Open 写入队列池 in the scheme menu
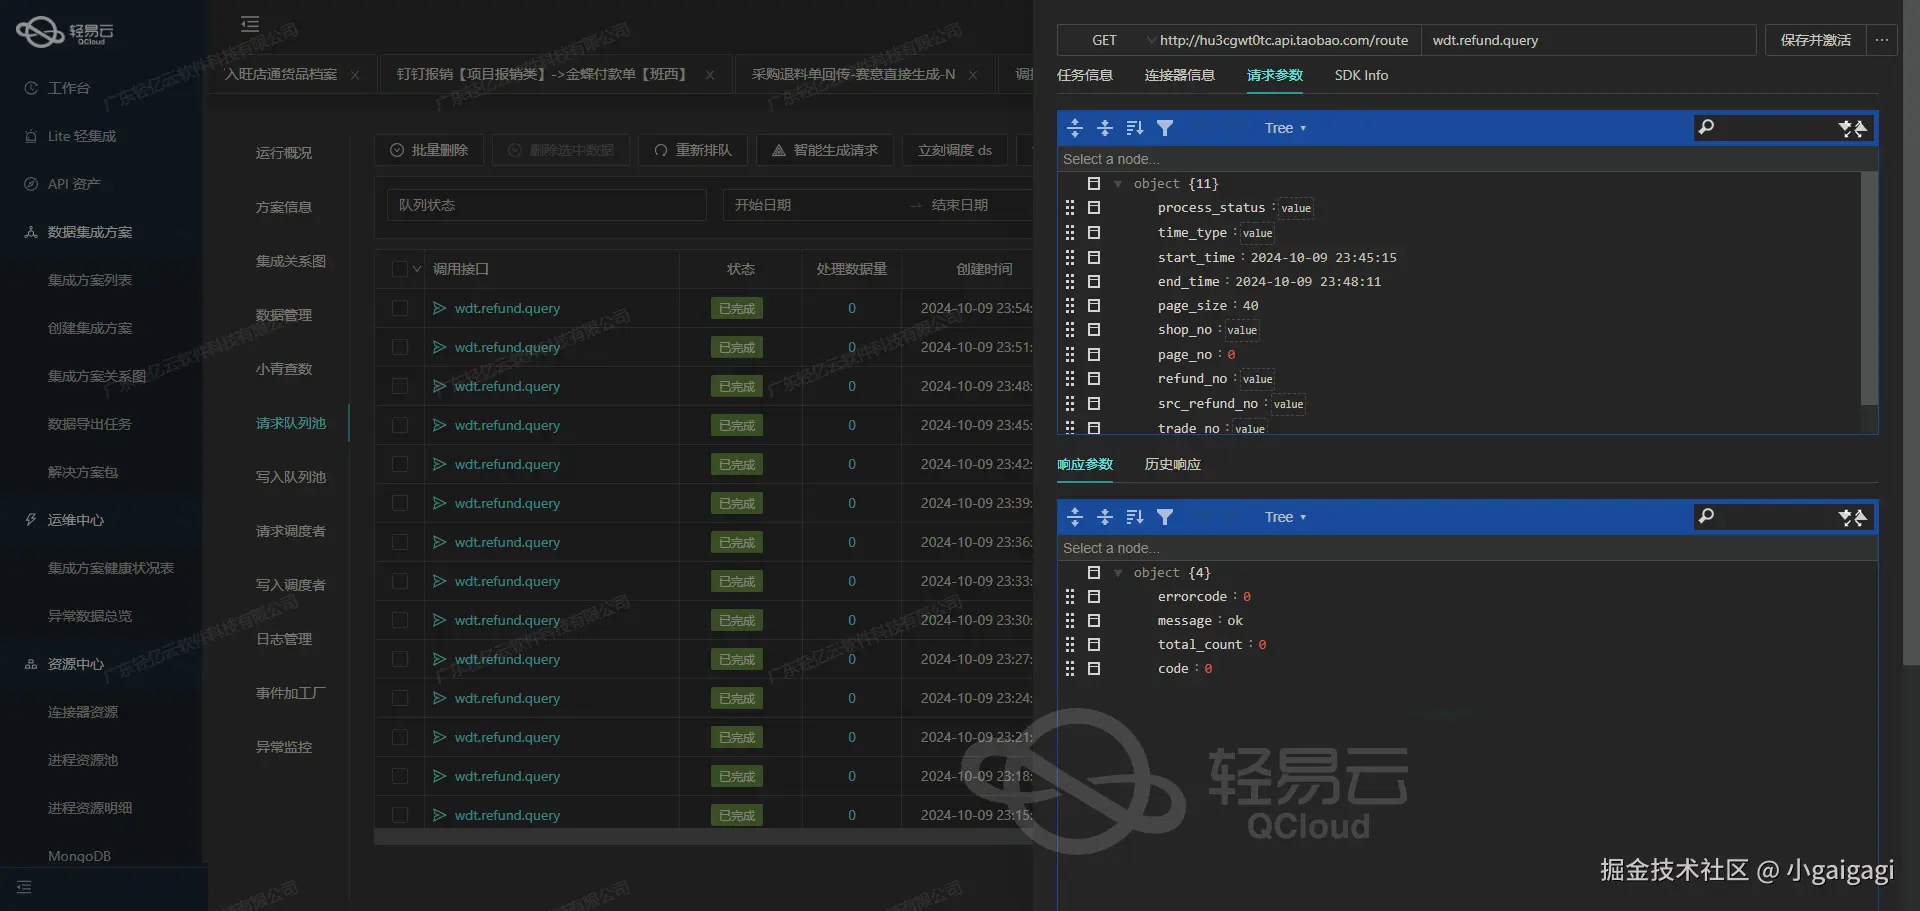The width and height of the screenshot is (1920, 911). click(x=291, y=477)
